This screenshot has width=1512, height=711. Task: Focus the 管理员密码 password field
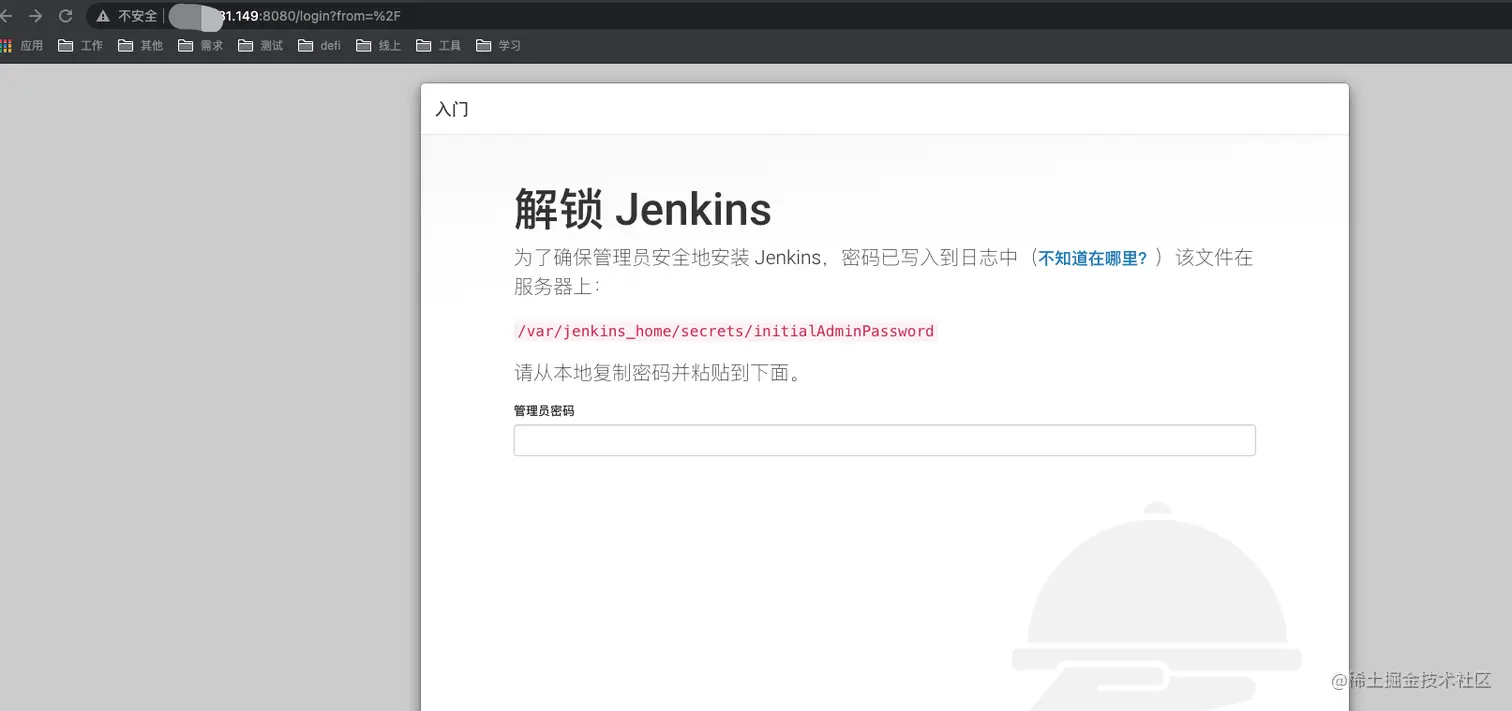(x=884, y=440)
